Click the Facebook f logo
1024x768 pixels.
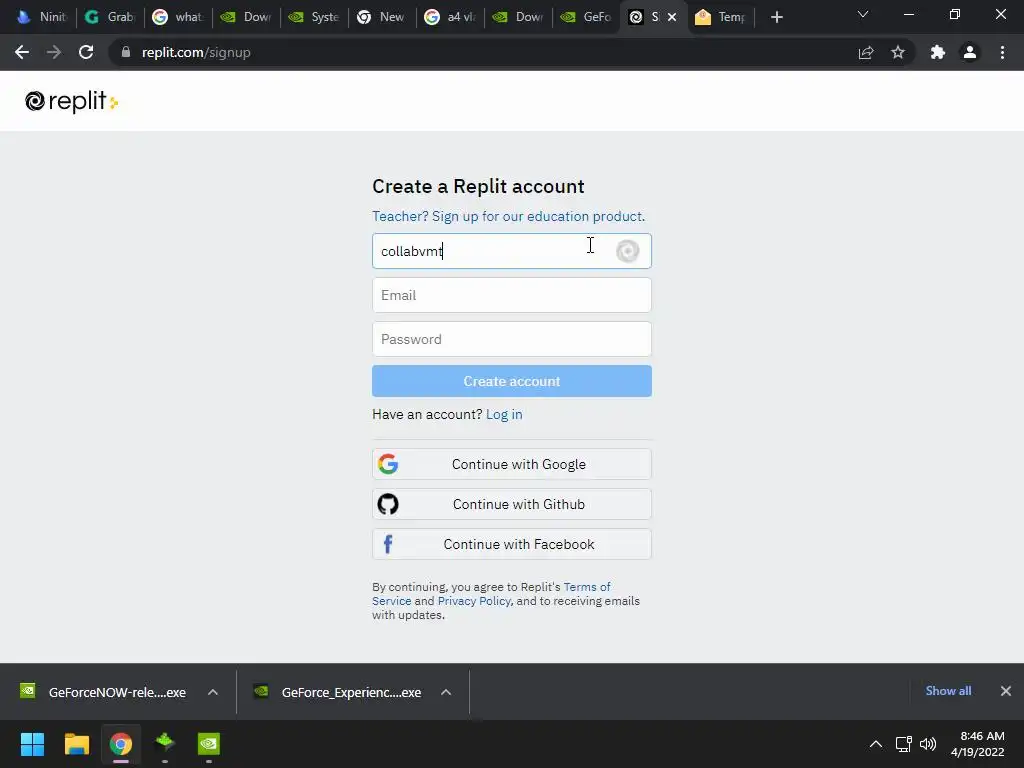click(388, 544)
